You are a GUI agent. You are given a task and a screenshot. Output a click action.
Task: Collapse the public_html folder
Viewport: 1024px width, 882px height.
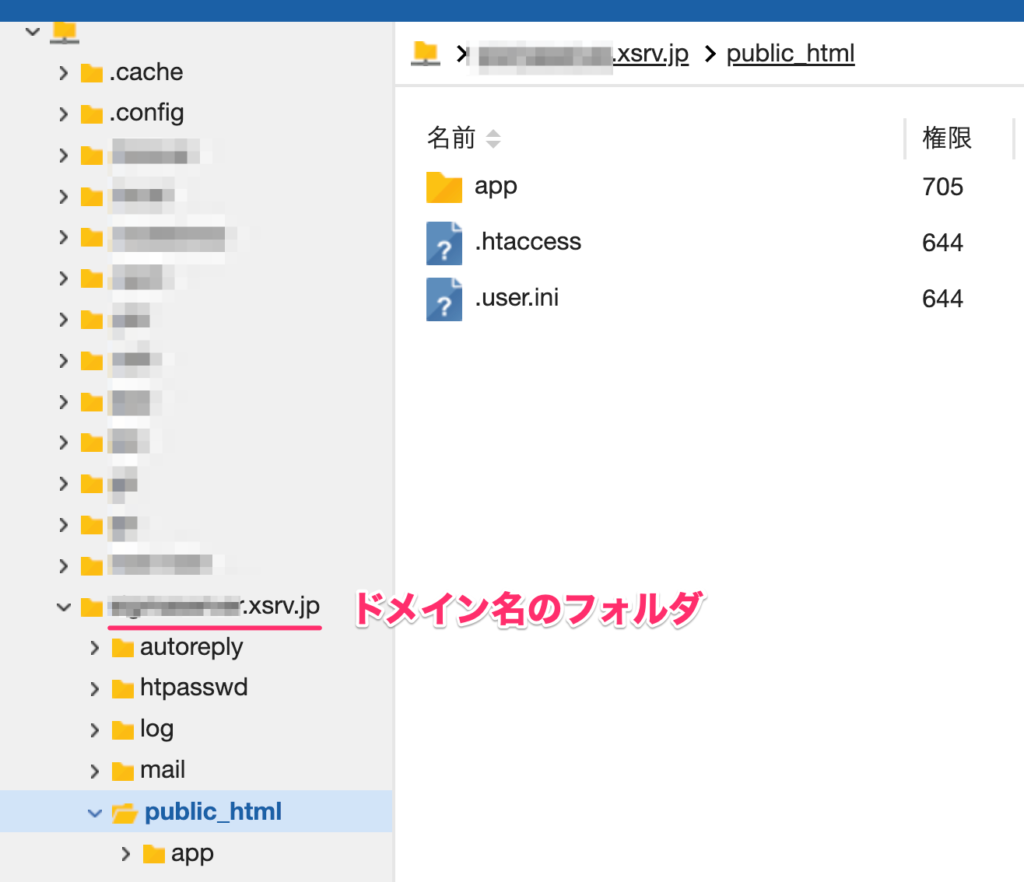click(x=95, y=813)
